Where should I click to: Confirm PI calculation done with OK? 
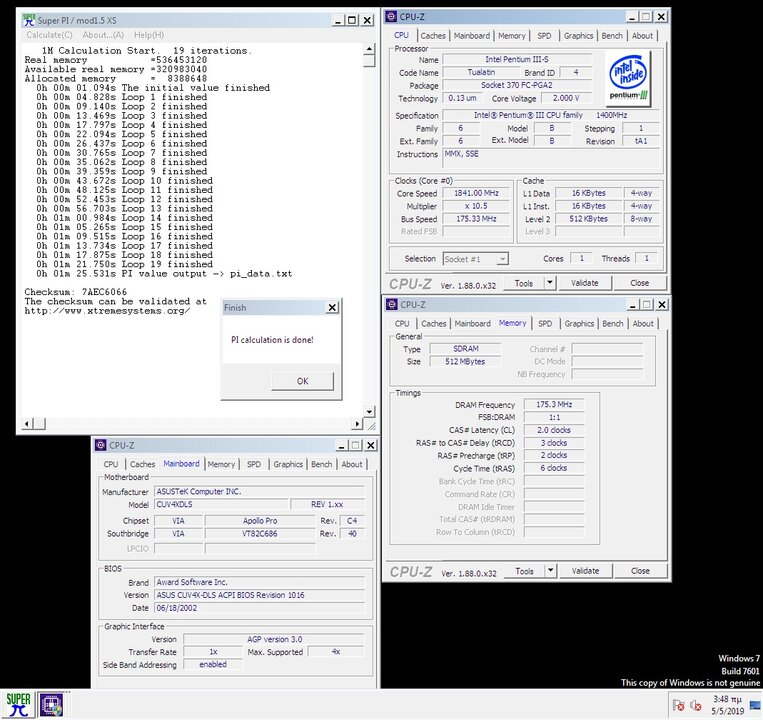click(x=302, y=381)
